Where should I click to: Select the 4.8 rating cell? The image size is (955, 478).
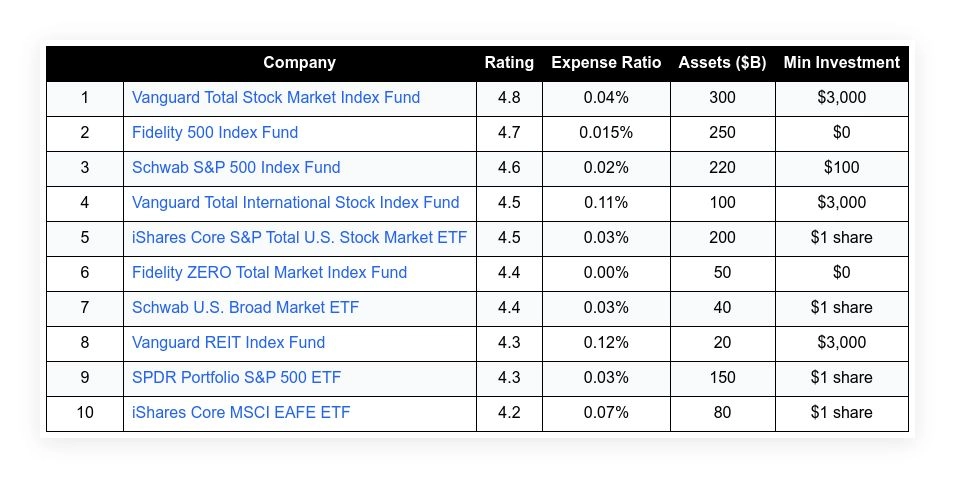click(x=509, y=98)
